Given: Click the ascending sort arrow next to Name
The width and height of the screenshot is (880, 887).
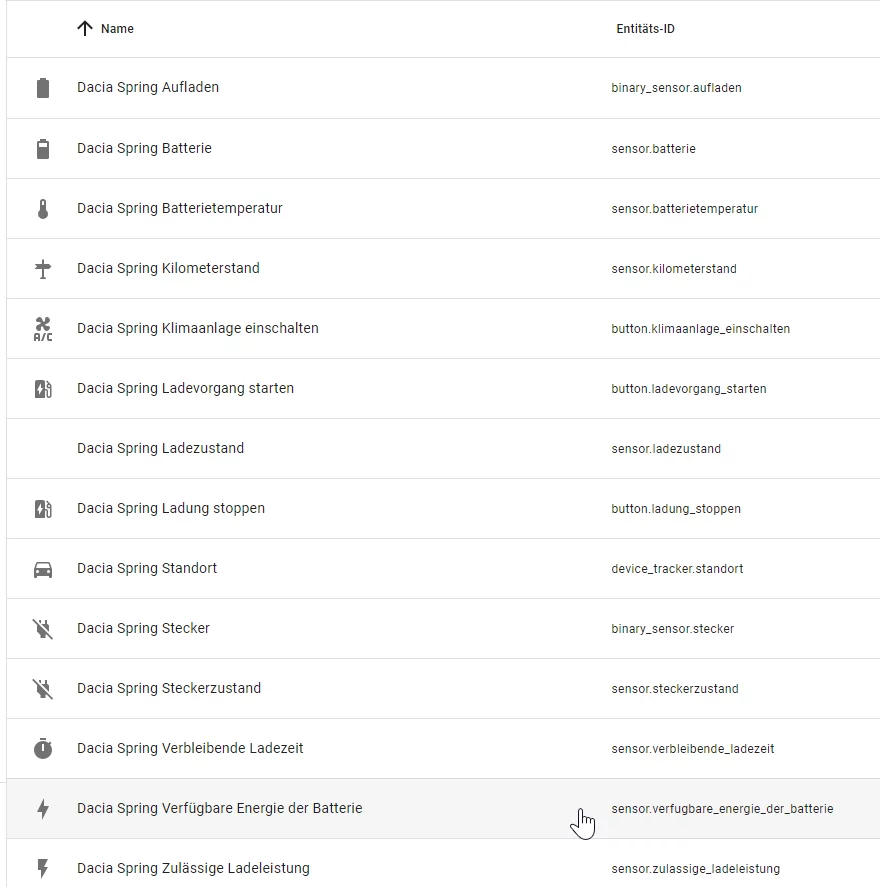Looking at the screenshot, I should 85,29.
